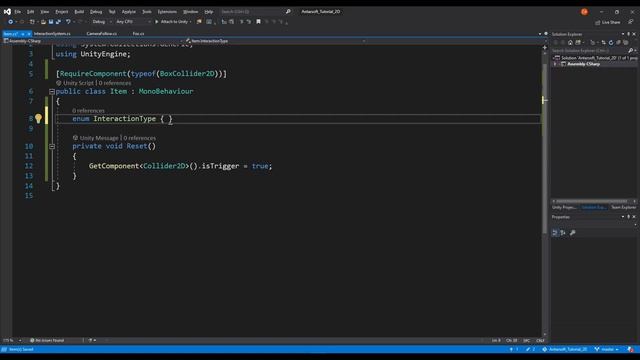Close the Item.cs tab
The width and height of the screenshot is (640, 360).
click(x=29, y=34)
